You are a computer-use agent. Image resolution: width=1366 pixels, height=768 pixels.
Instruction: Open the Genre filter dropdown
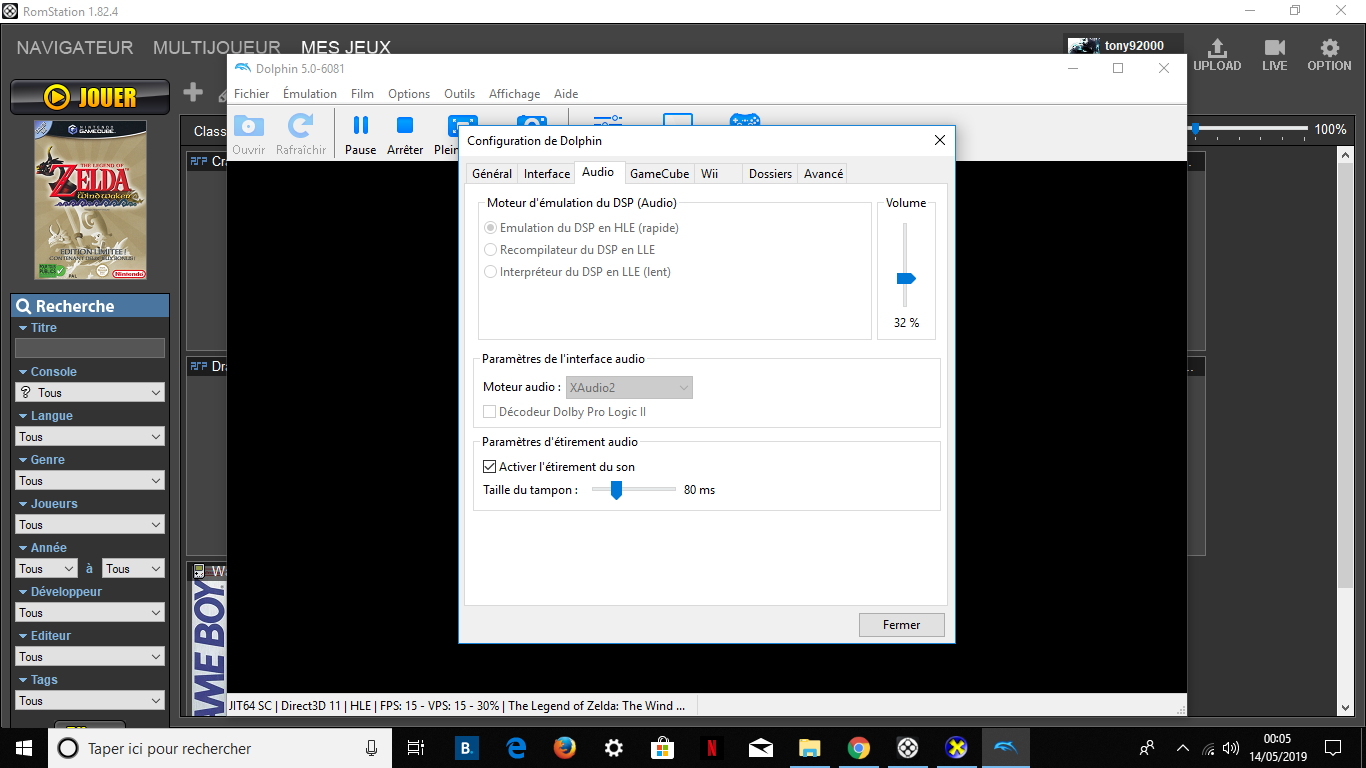pyautogui.click(x=90, y=481)
